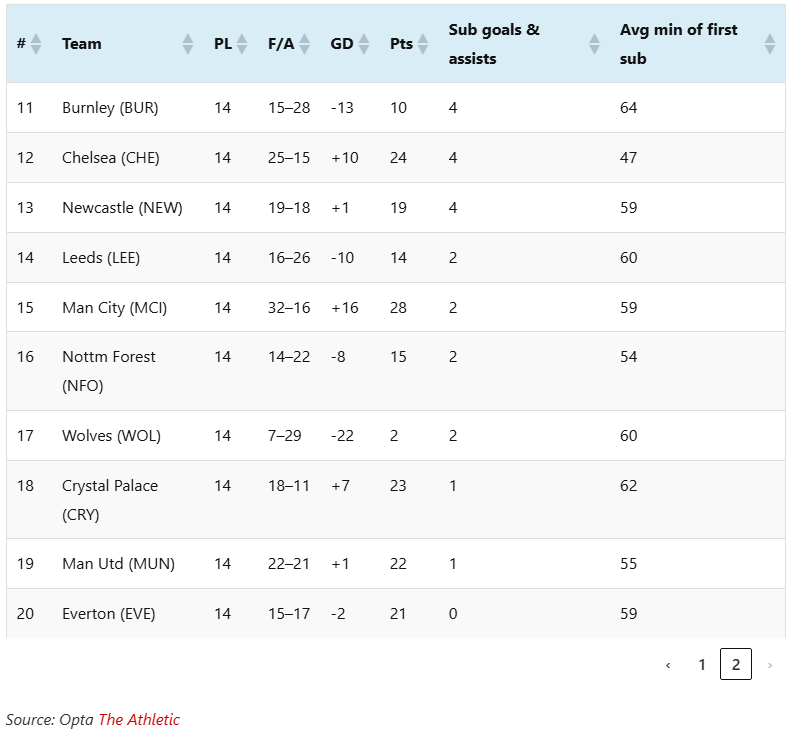Viewport: 795px width, 730px height.
Task: Click the sort arrows beside Team header
Action: [187, 44]
